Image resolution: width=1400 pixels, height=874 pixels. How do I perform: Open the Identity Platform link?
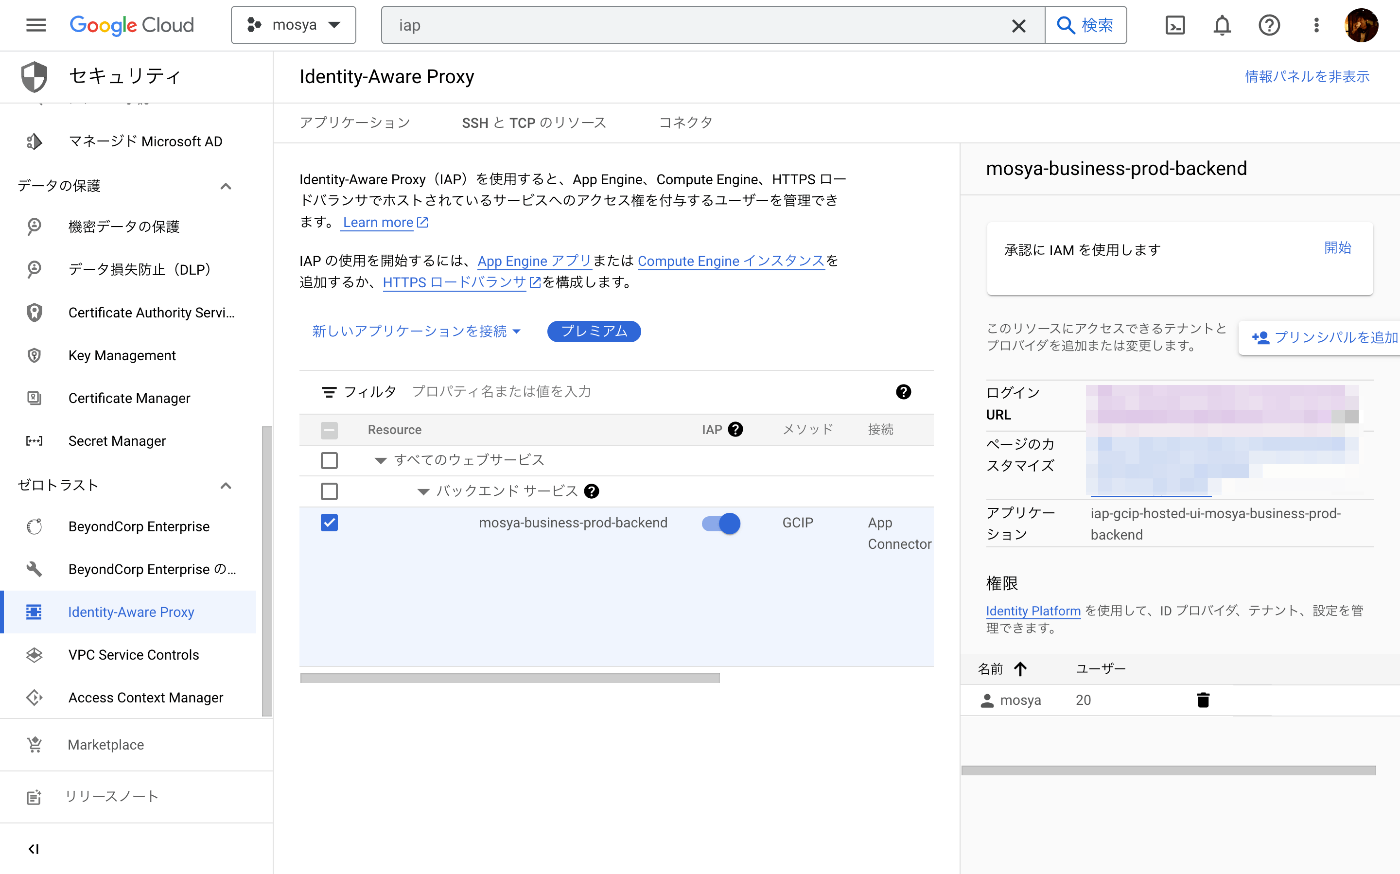tap(1033, 611)
